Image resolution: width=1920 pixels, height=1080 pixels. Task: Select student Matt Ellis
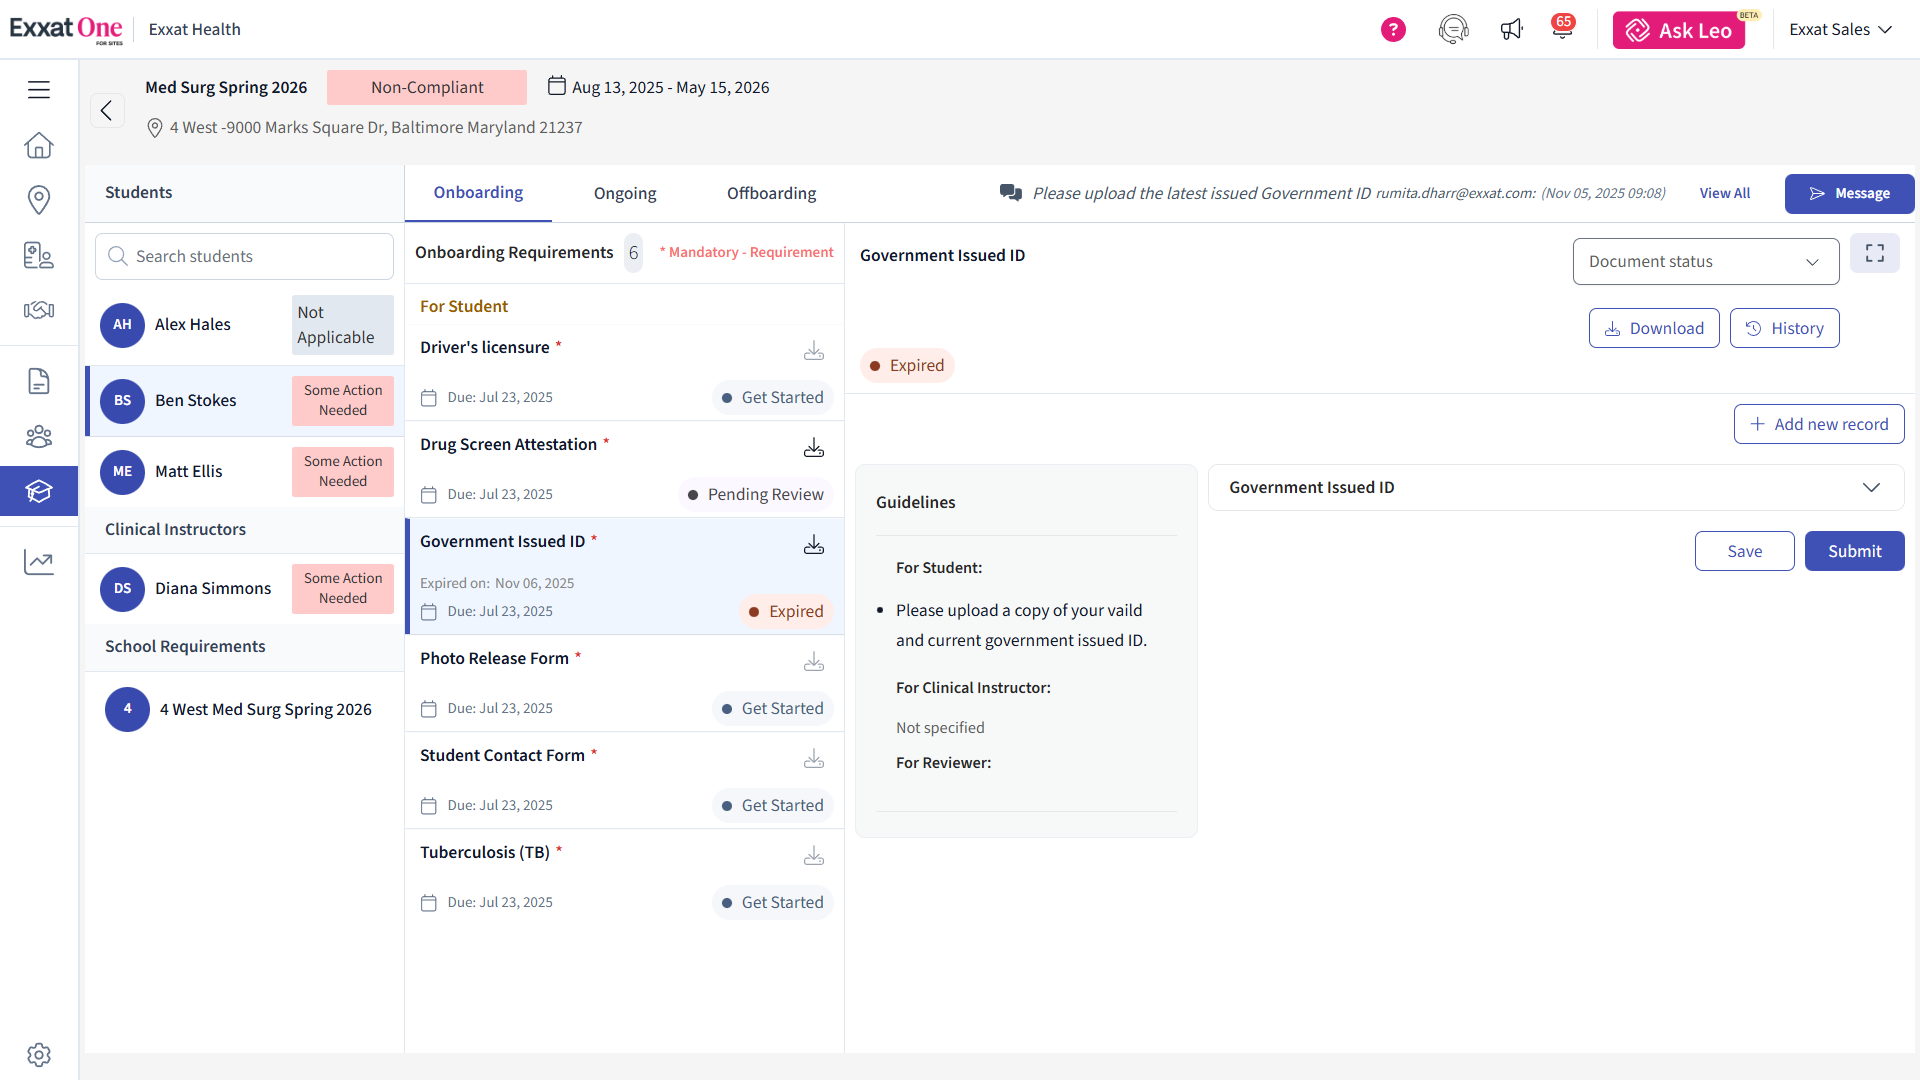click(x=190, y=472)
